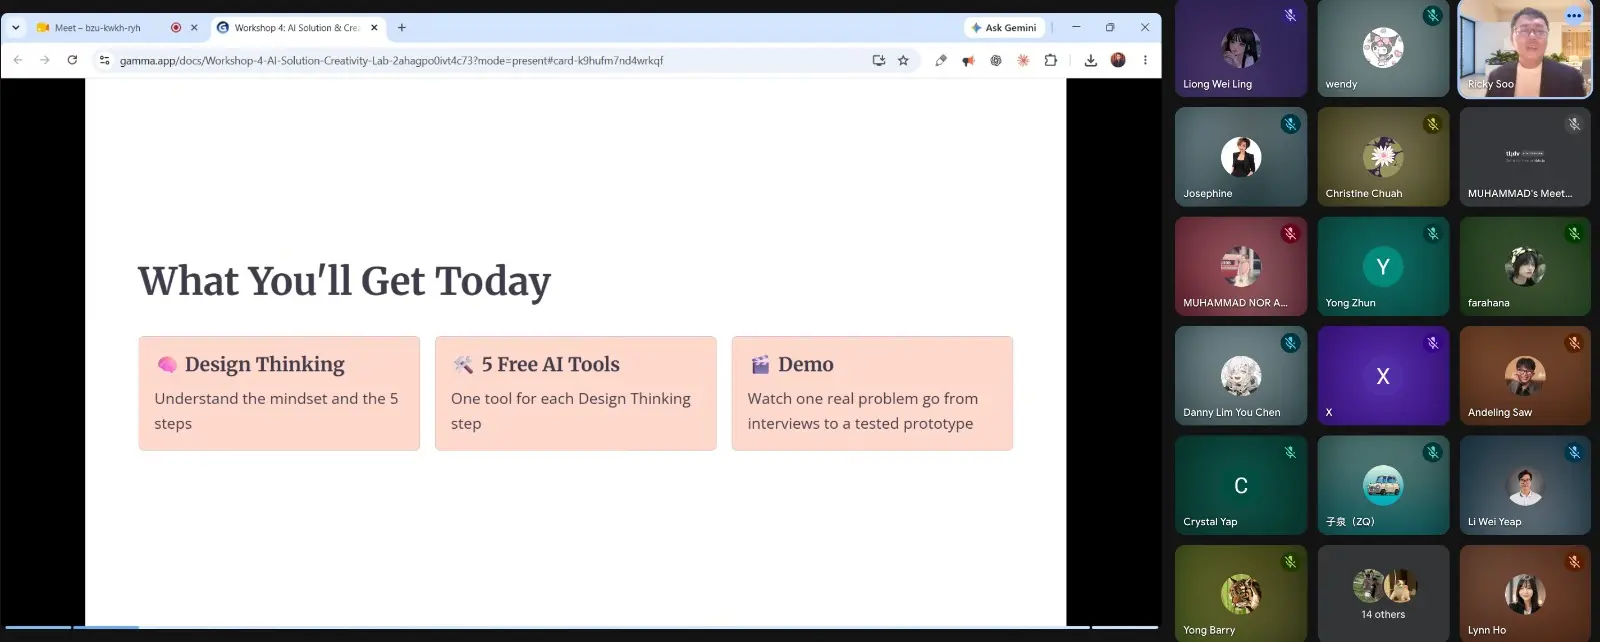The height and width of the screenshot is (642, 1600).
Task: Open the megaphone extension
Action: [x=968, y=60]
